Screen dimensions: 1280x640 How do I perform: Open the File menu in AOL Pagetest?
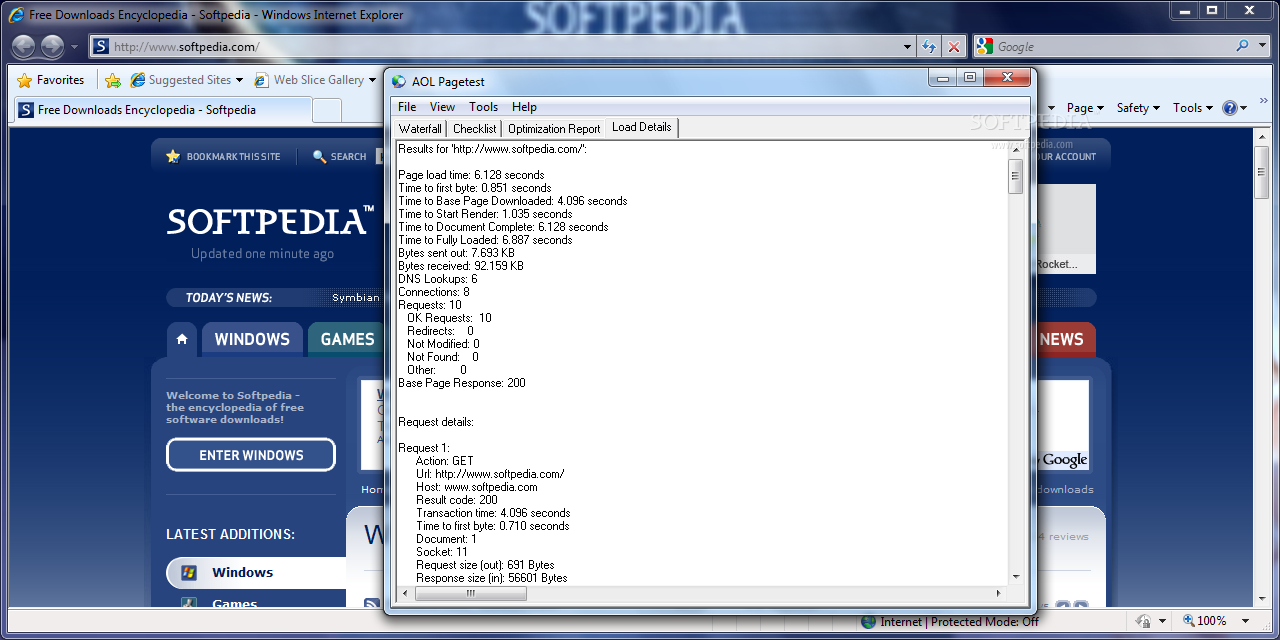407,107
